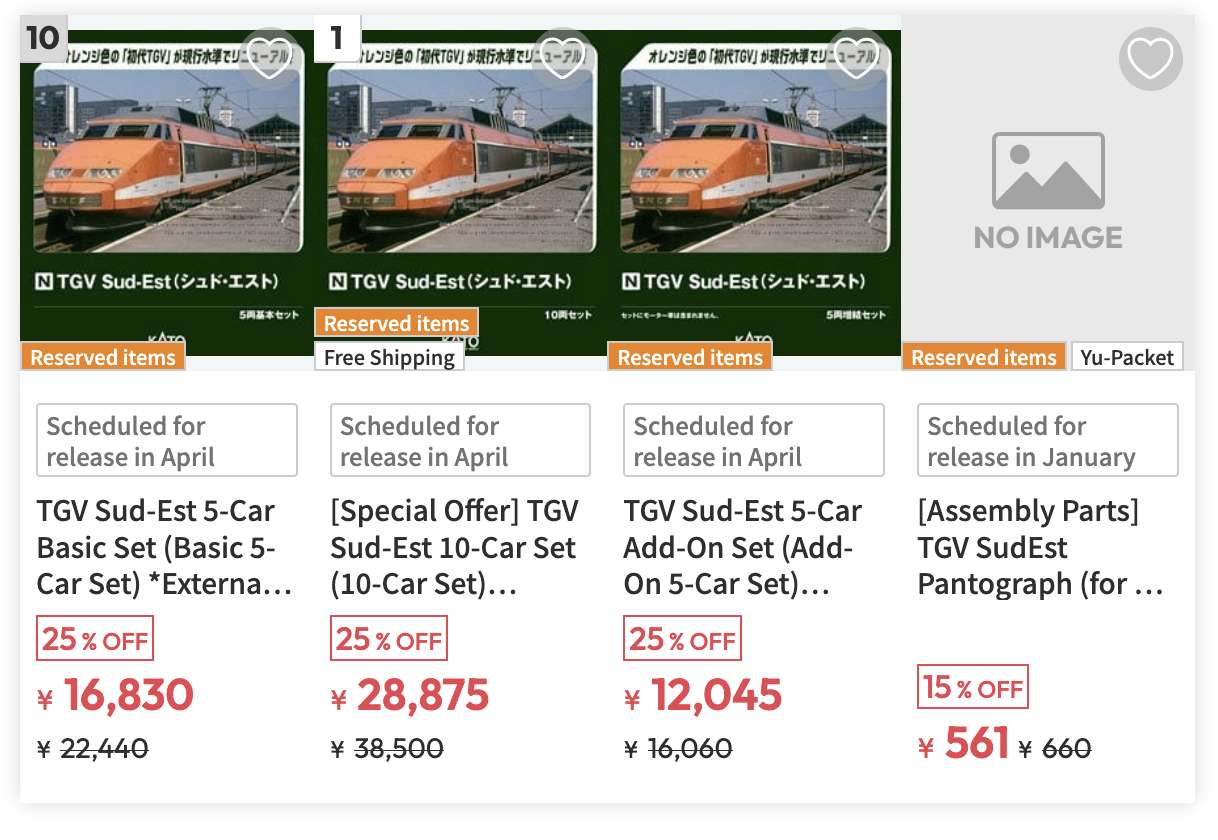Click the NO IMAGE placeholder picture

[1048, 190]
